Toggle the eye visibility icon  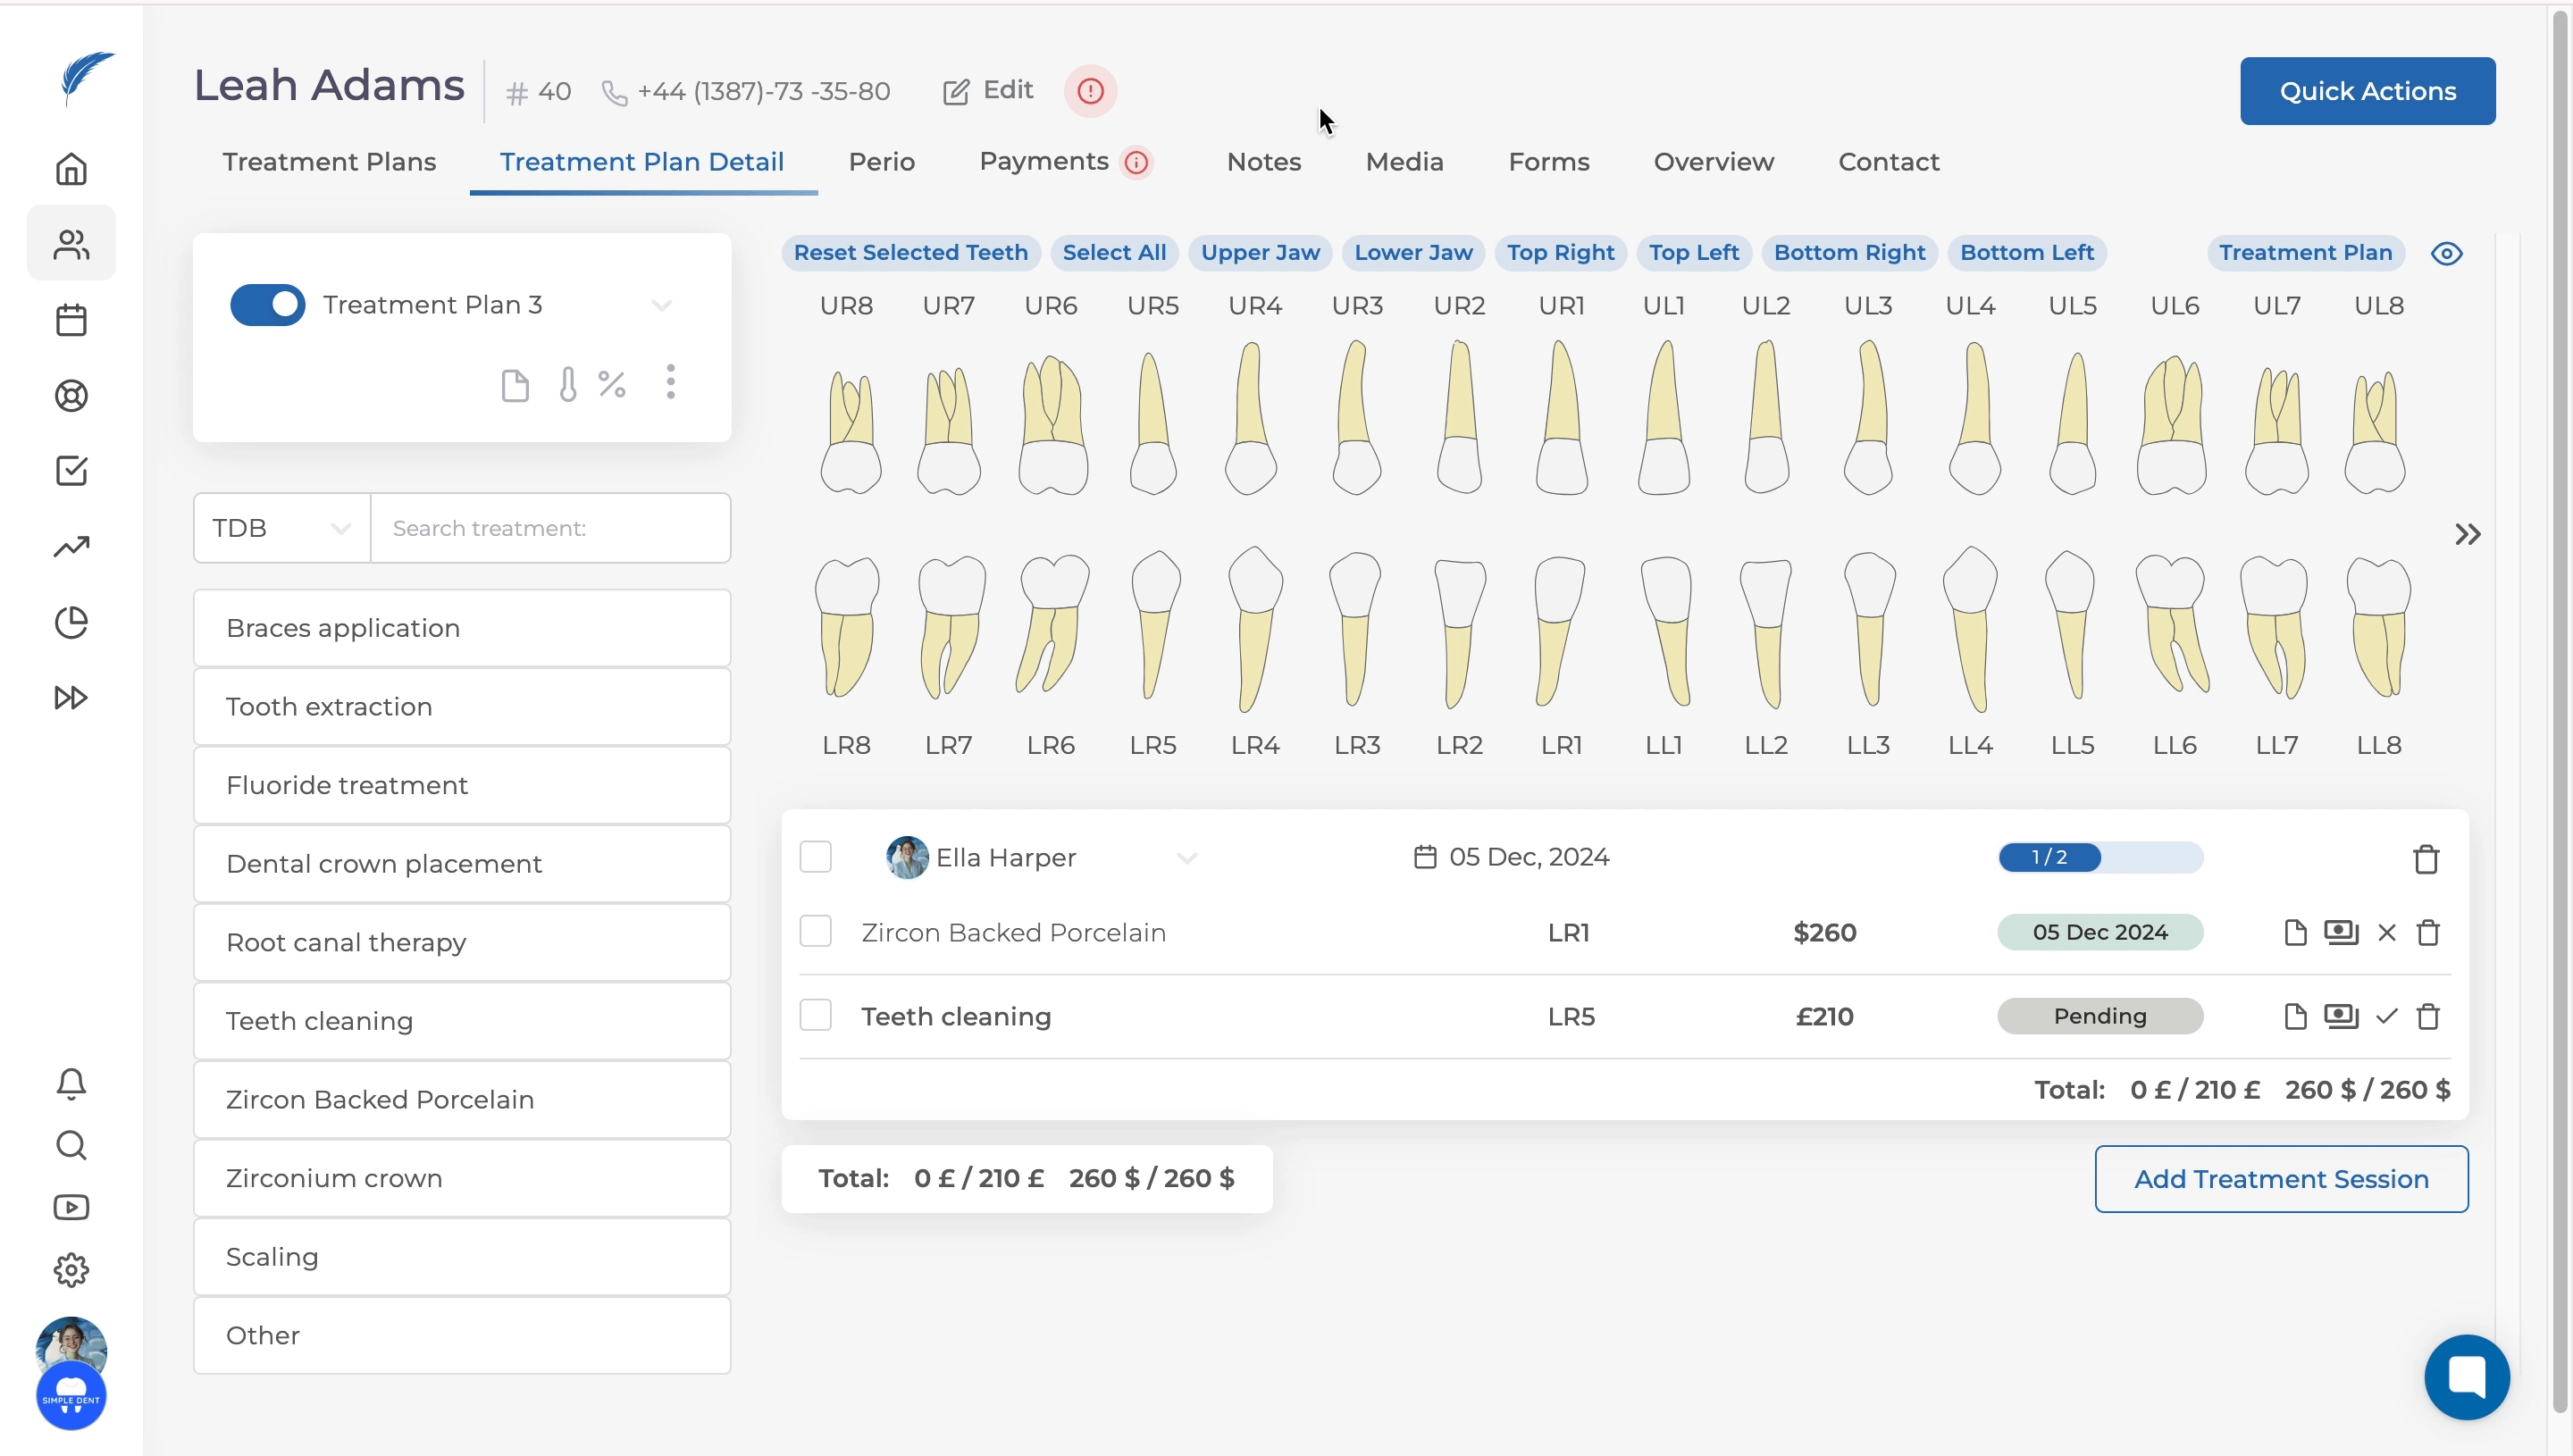[2447, 254]
